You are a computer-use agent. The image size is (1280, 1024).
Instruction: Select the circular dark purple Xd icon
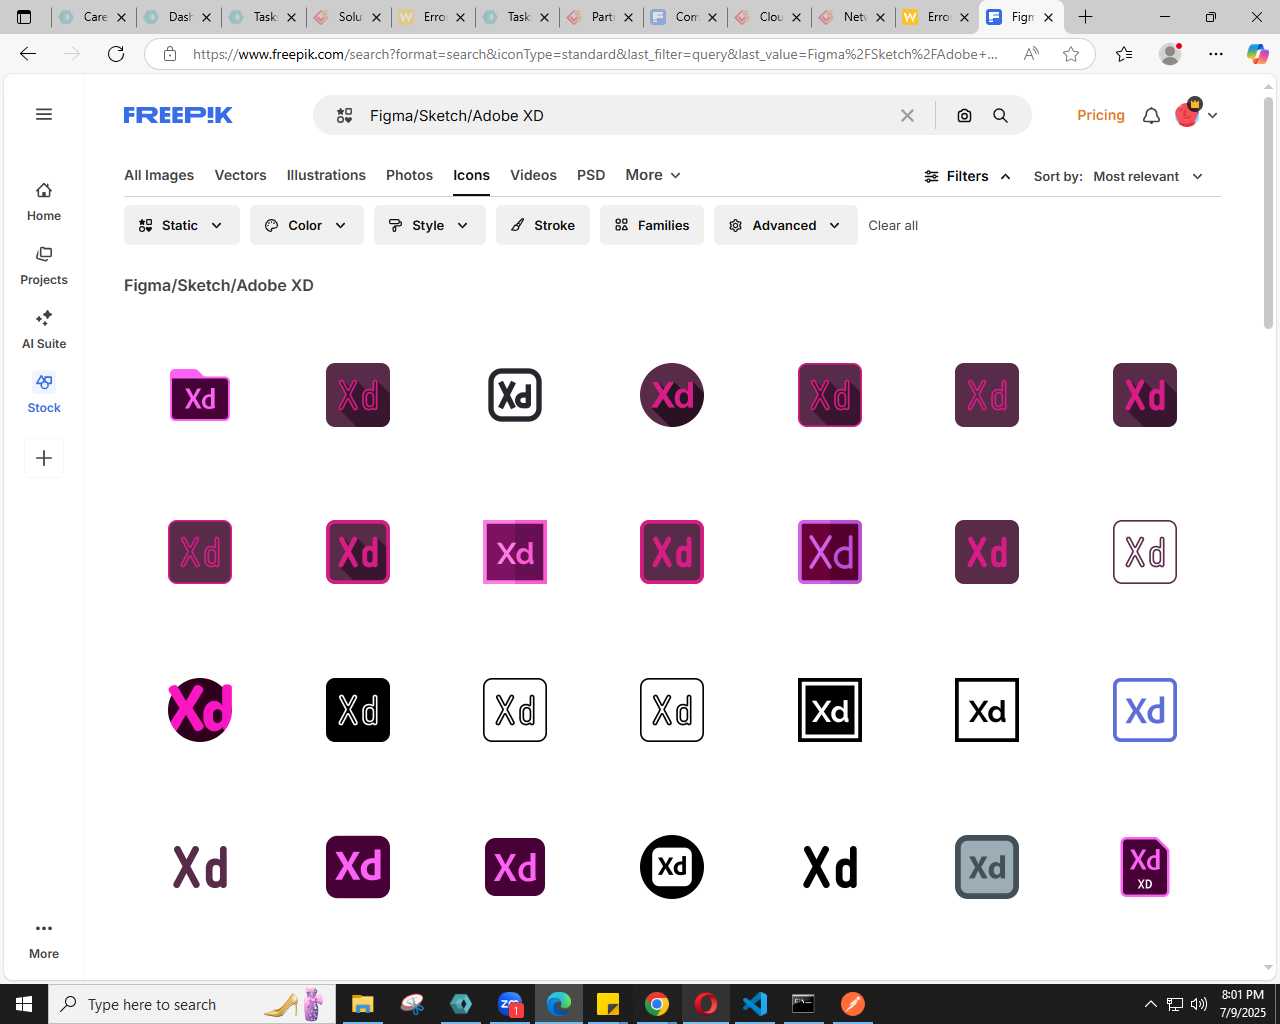click(x=672, y=395)
